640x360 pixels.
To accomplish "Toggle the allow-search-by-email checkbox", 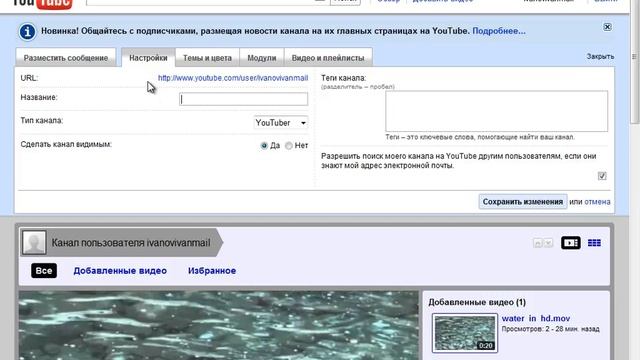I will pos(602,176).
